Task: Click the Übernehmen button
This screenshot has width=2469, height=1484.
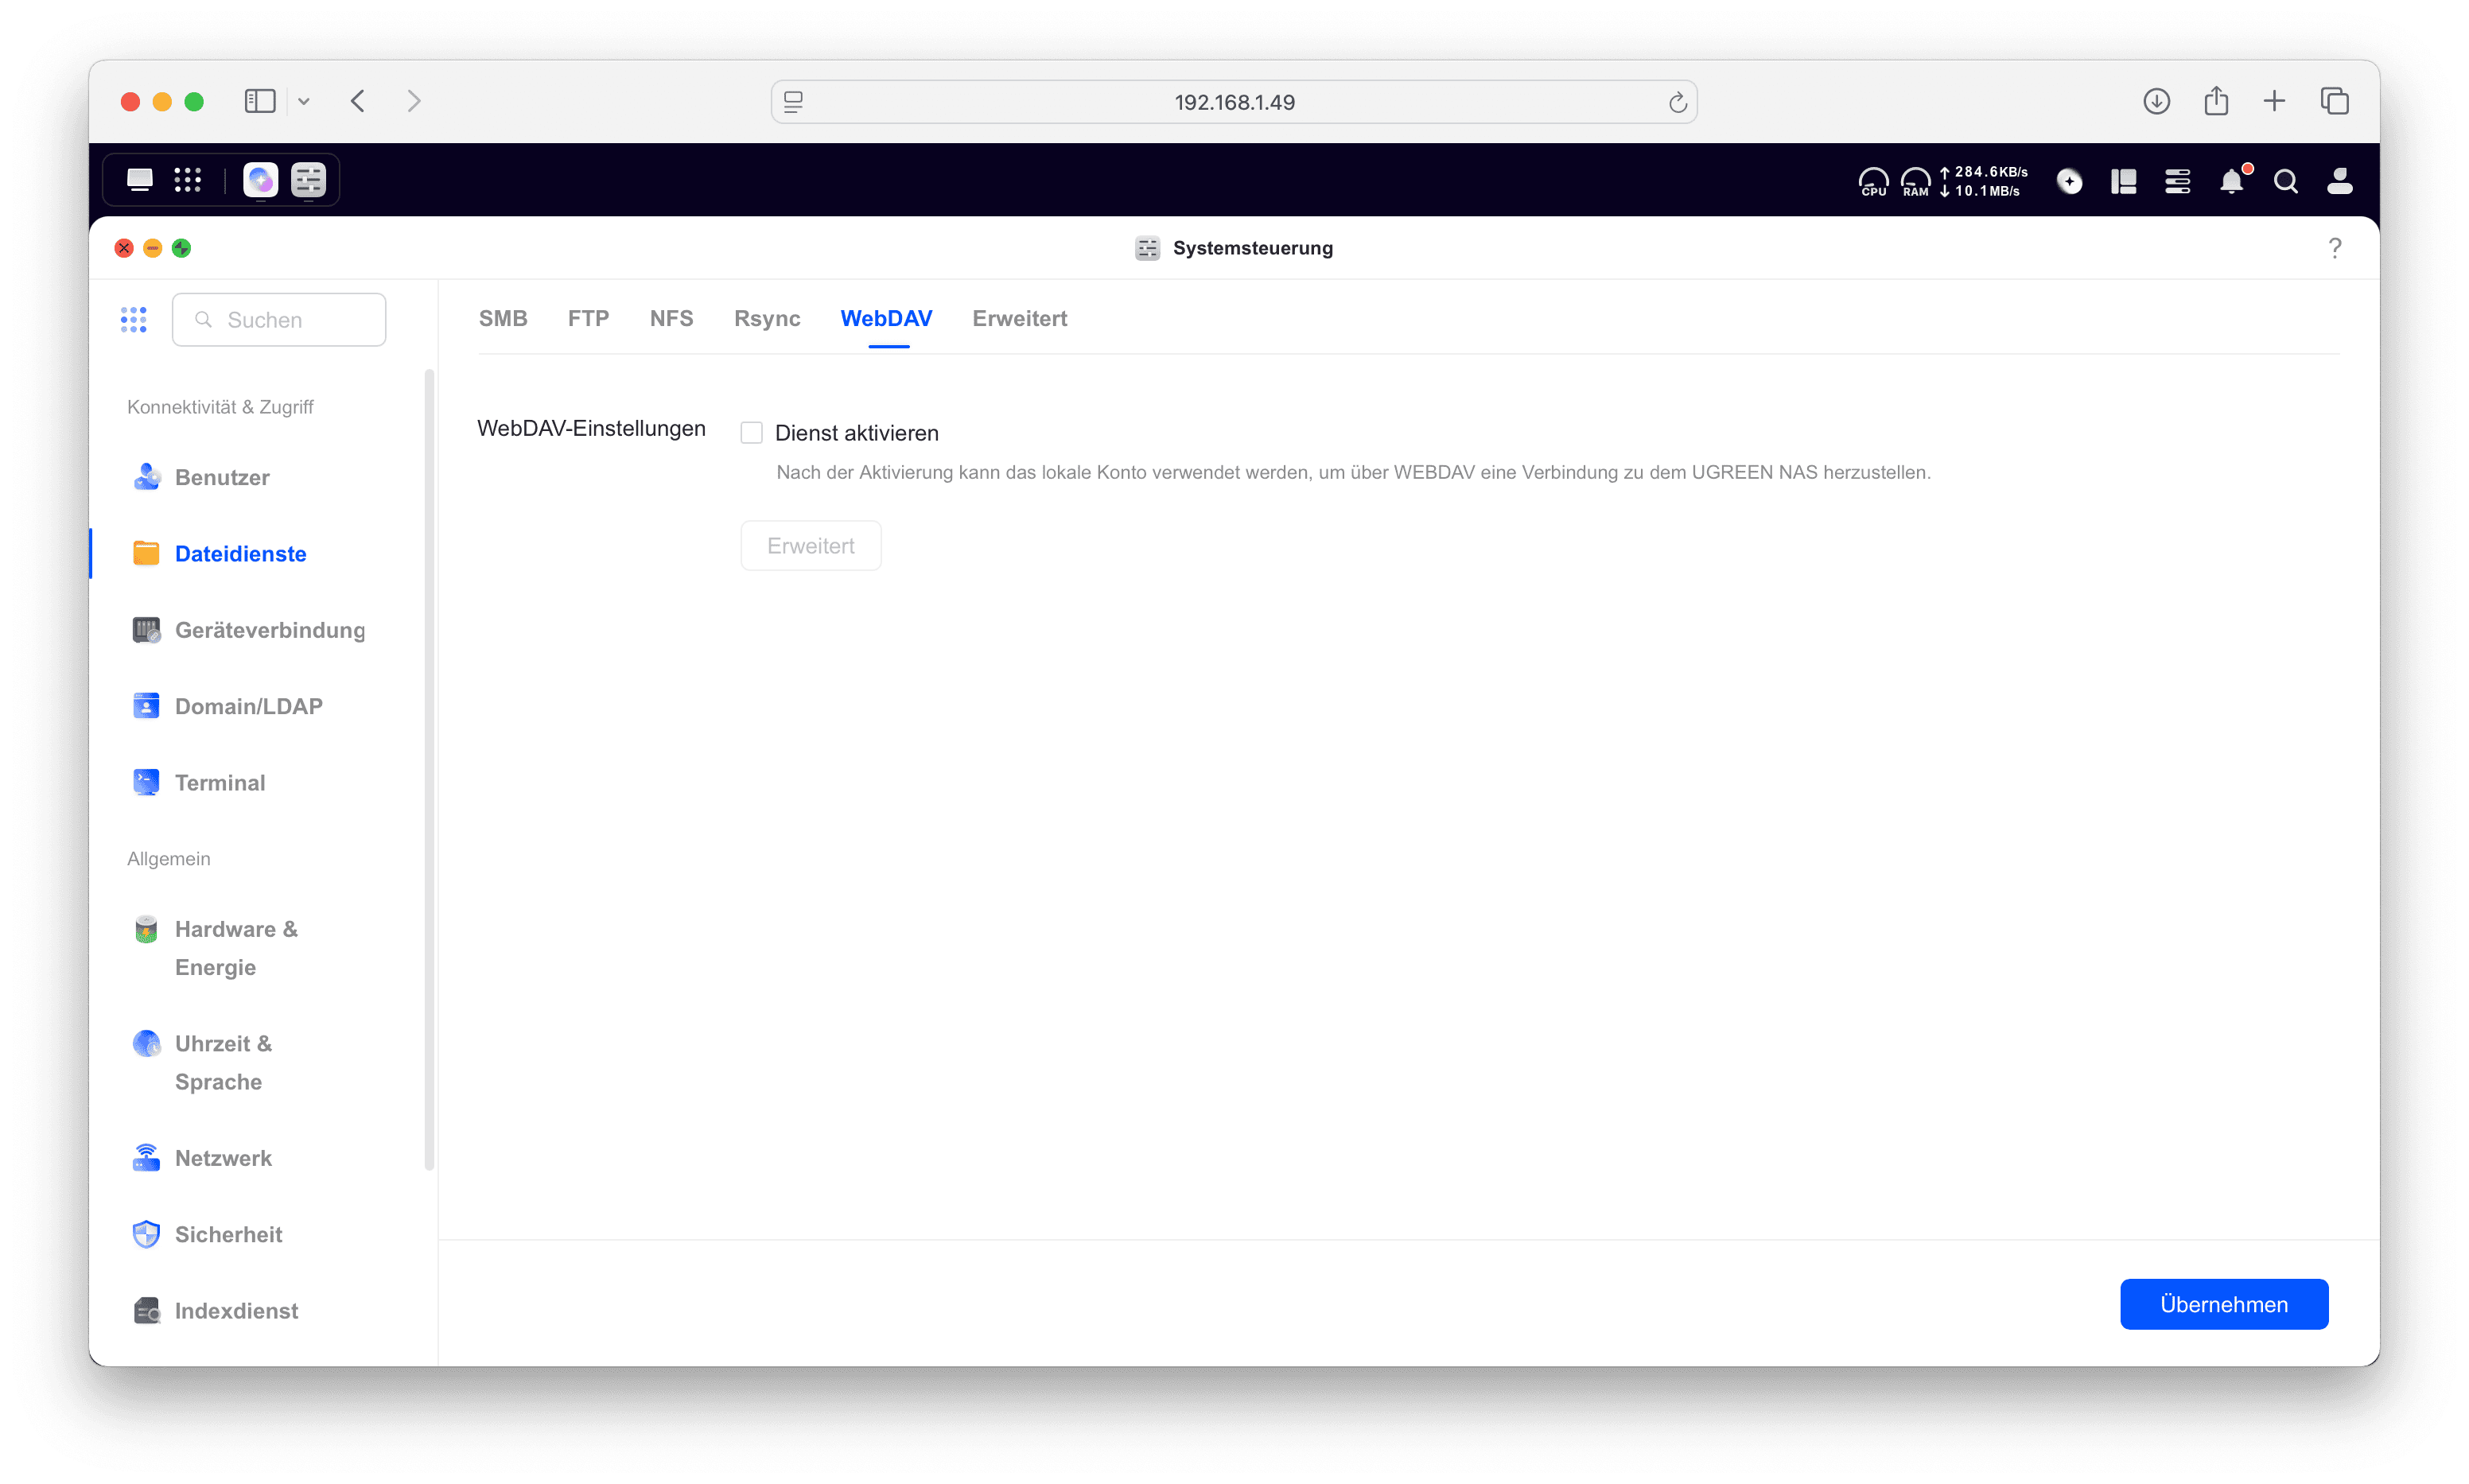Action: coord(2223,1304)
